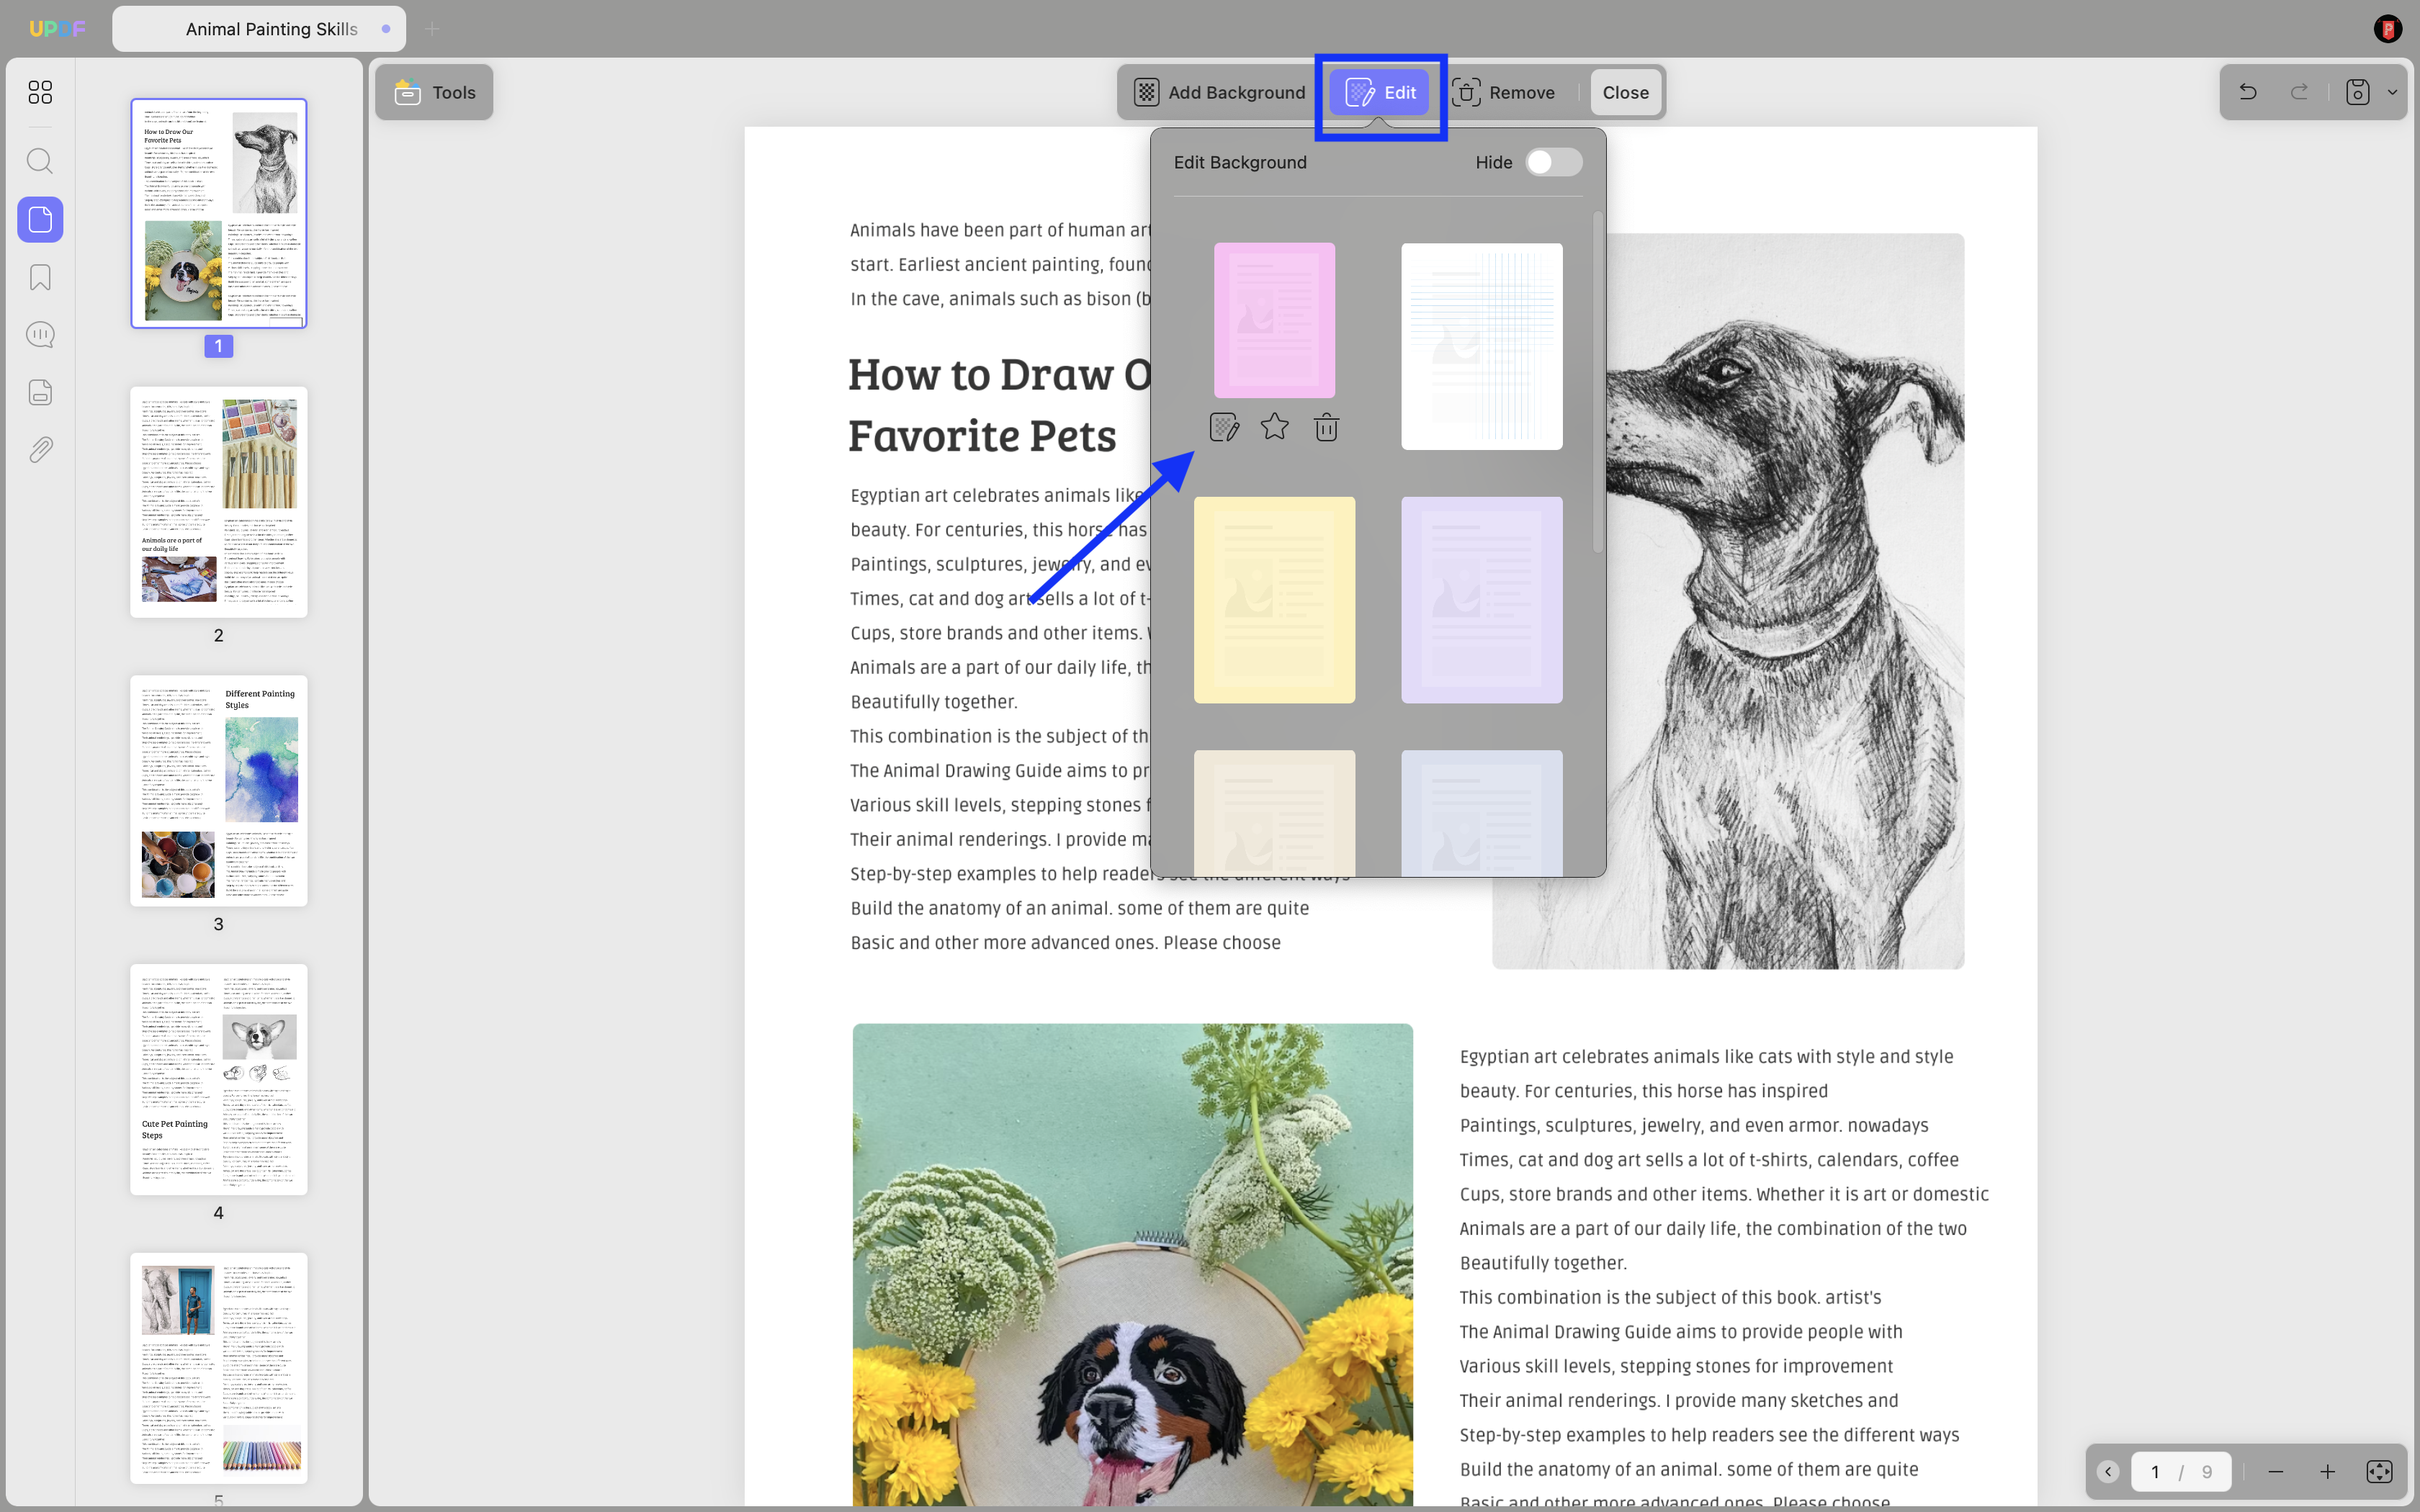Viewport: 2420px width, 1512px height.
Task: Open the attachments paperclip panel
Action: coord(40,450)
